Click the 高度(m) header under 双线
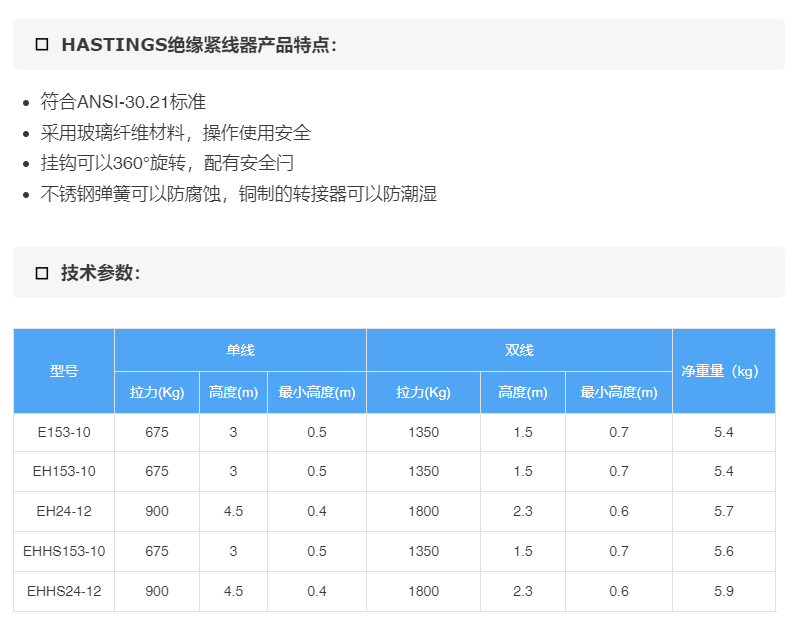The height and width of the screenshot is (631, 800). point(523,392)
